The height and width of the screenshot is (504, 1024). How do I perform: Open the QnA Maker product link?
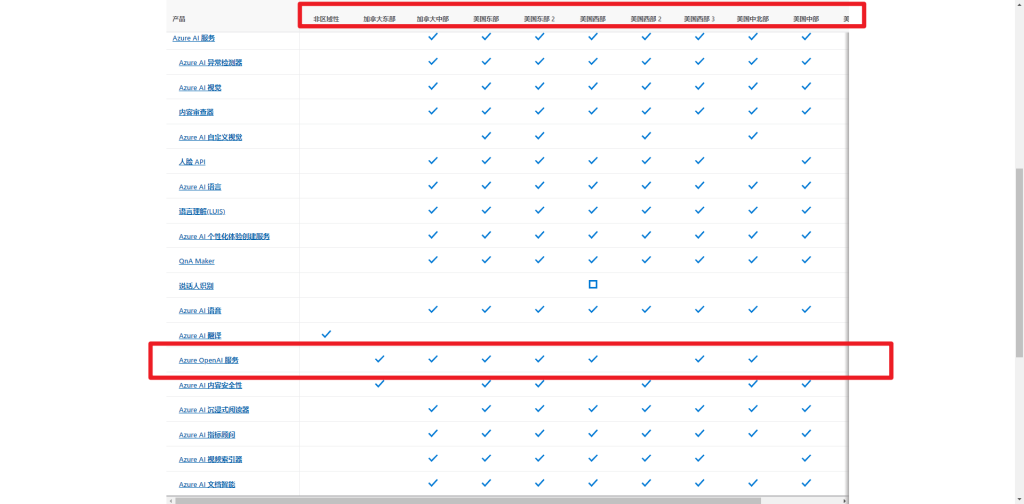(x=197, y=261)
